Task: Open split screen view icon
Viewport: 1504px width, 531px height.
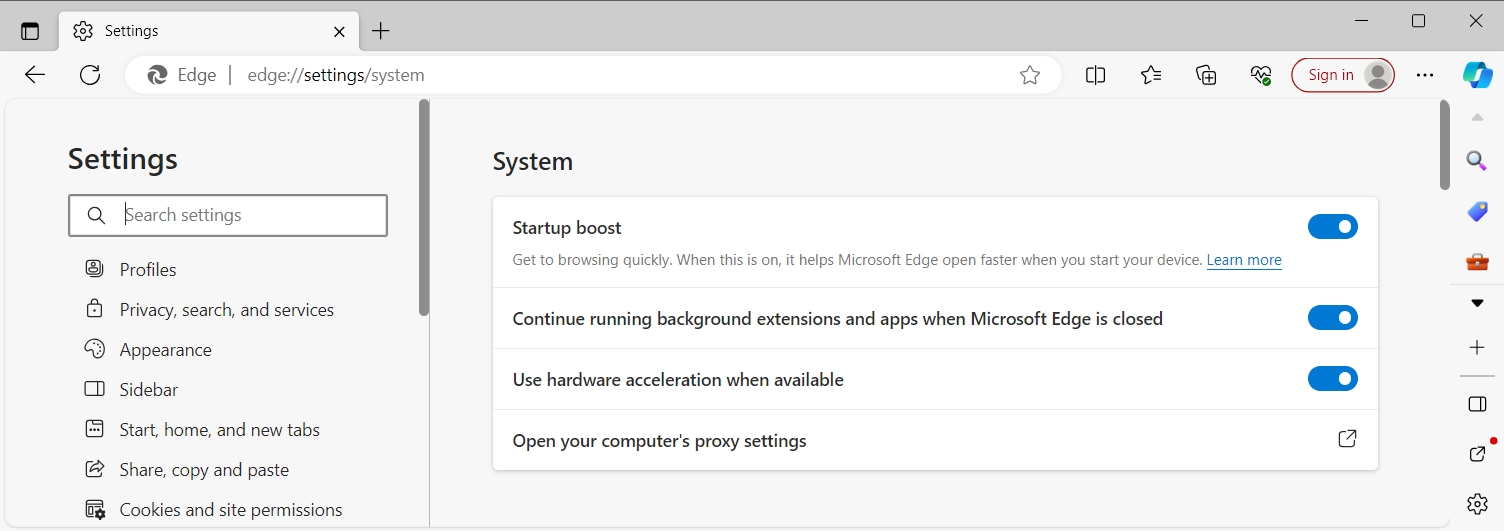Action: [x=1096, y=75]
